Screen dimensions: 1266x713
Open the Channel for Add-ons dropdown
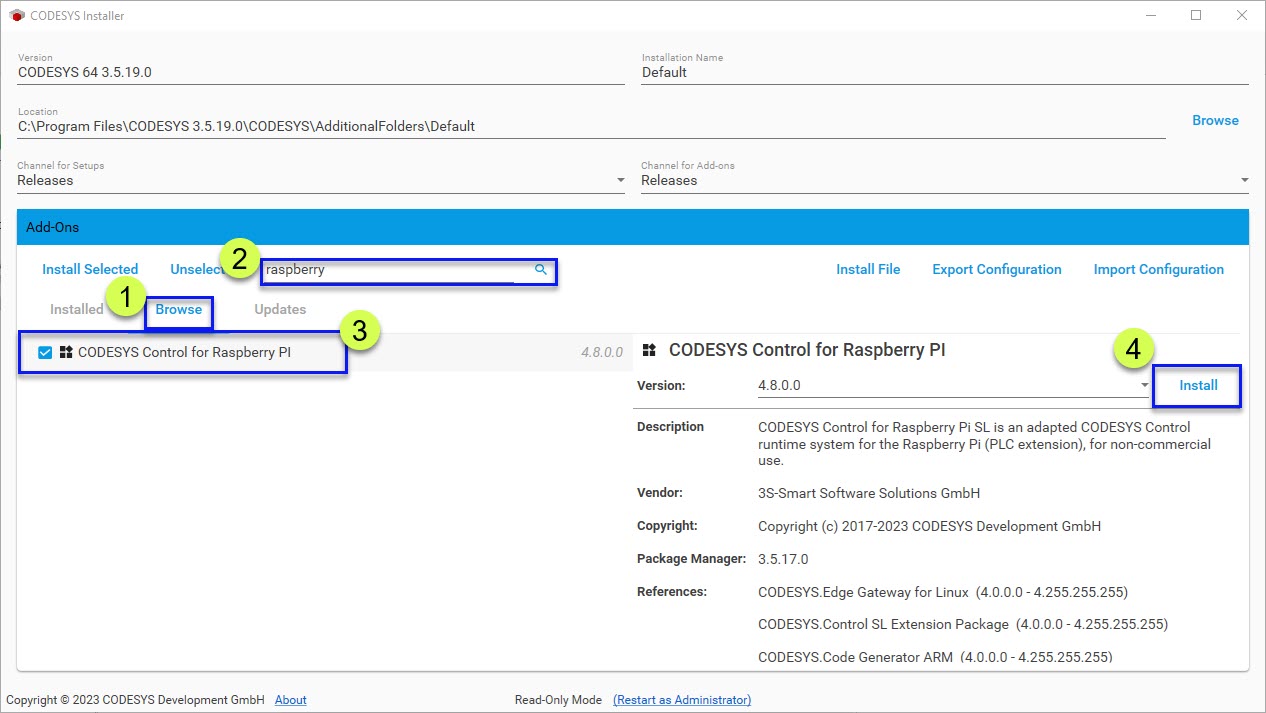(x=1243, y=180)
